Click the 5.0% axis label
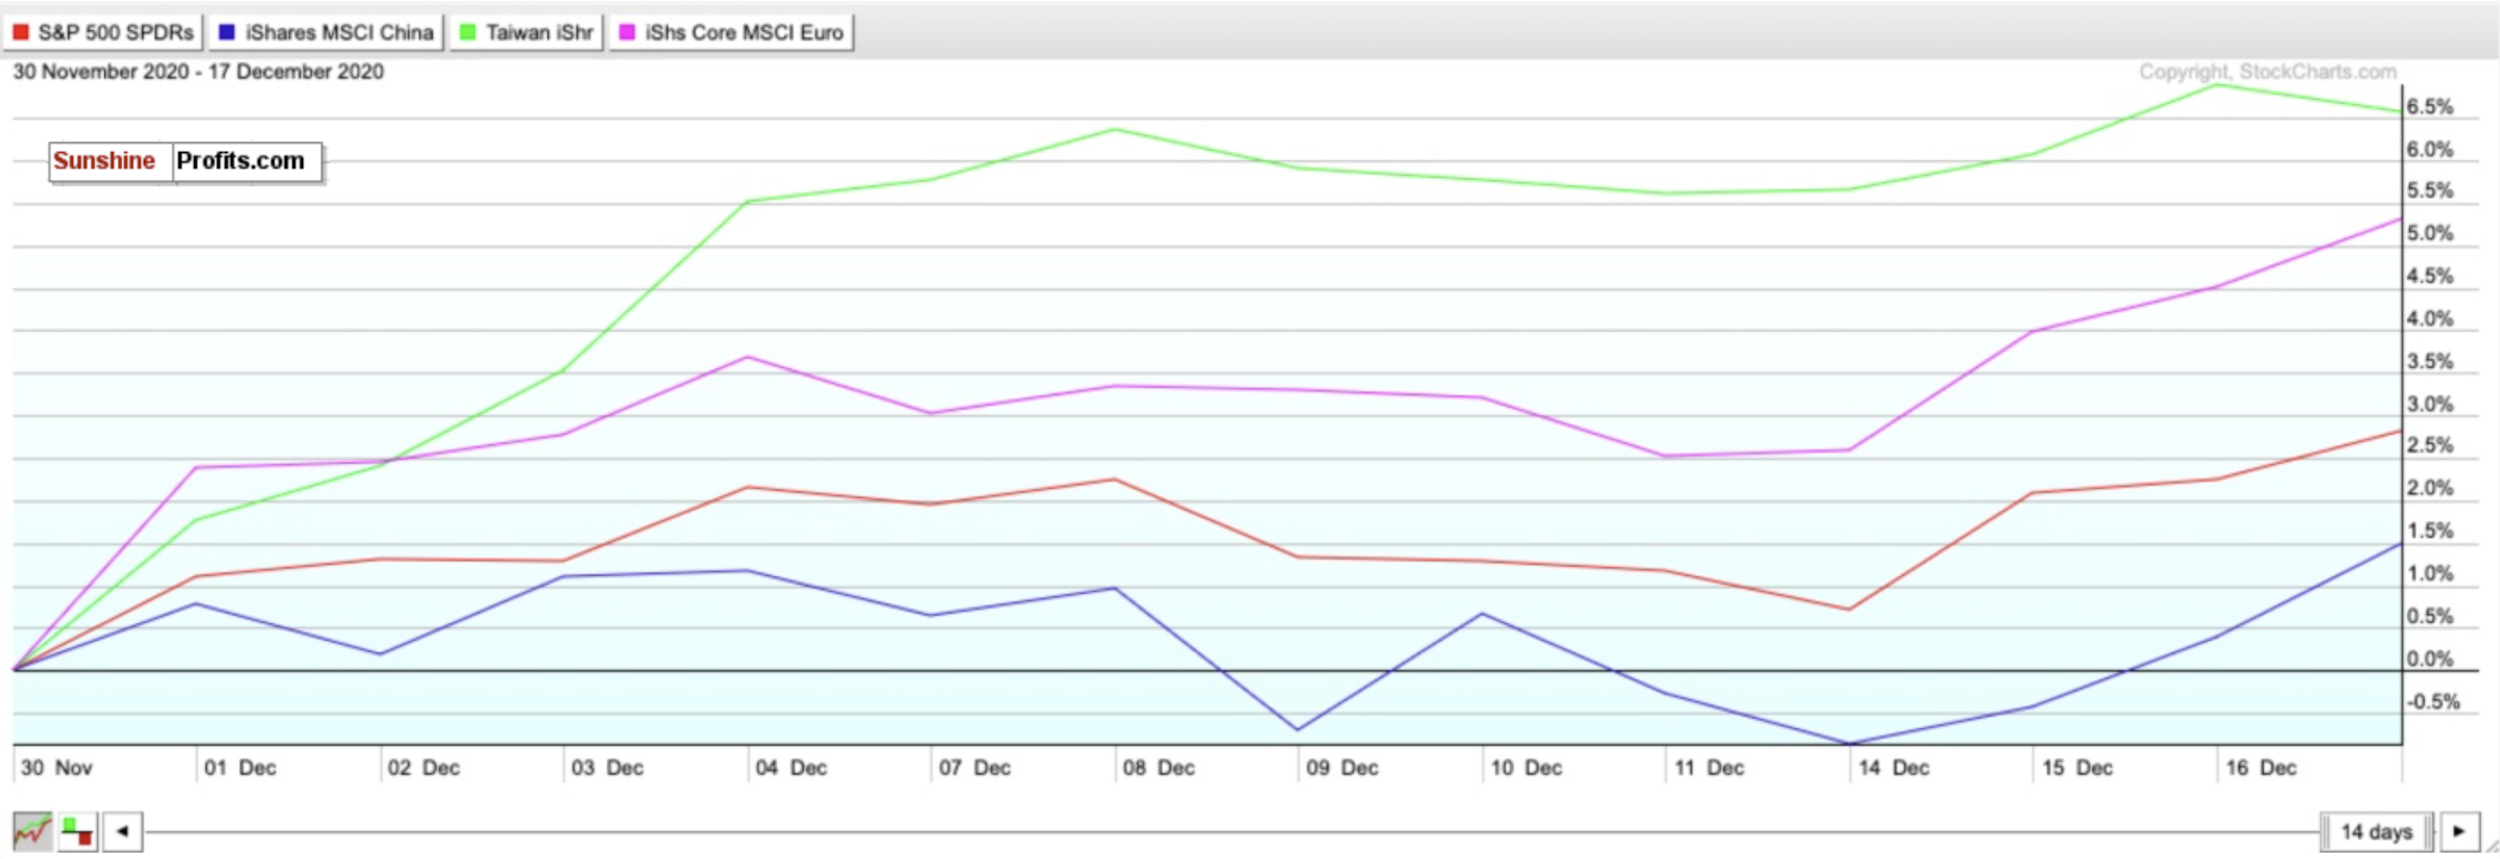Screen dimensions: 2500x859 pyautogui.click(x=2430, y=233)
